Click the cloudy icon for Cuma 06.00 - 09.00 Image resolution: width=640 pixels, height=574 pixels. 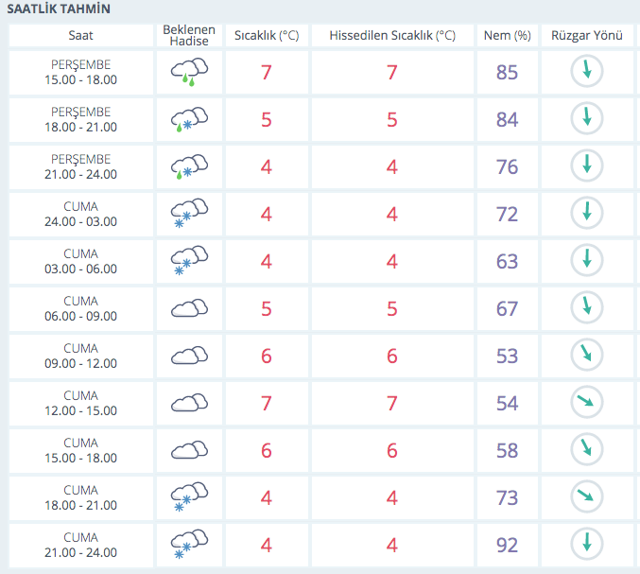(x=189, y=308)
